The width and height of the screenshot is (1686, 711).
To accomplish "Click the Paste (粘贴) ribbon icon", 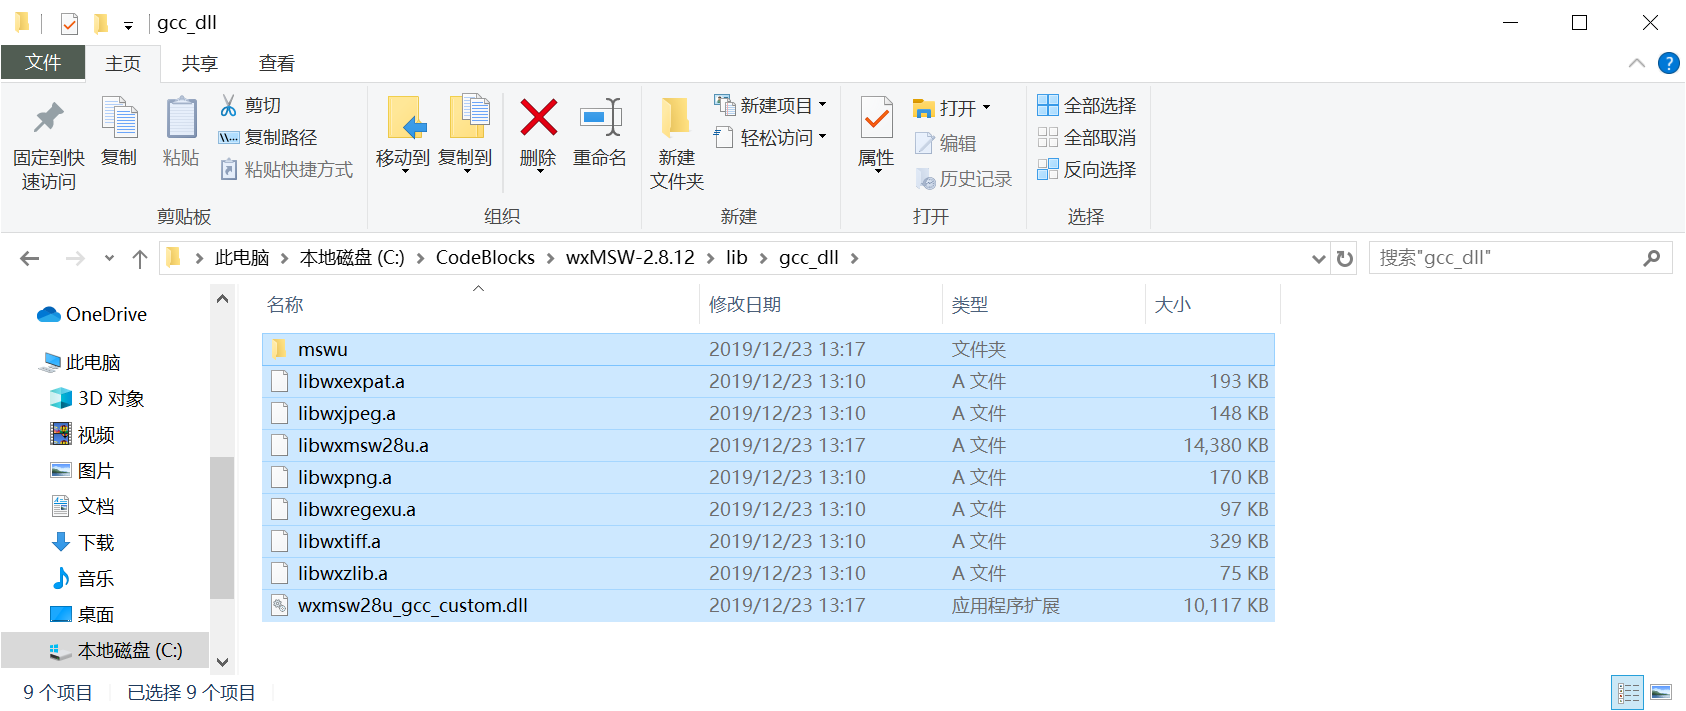I will [x=181, y=118].
